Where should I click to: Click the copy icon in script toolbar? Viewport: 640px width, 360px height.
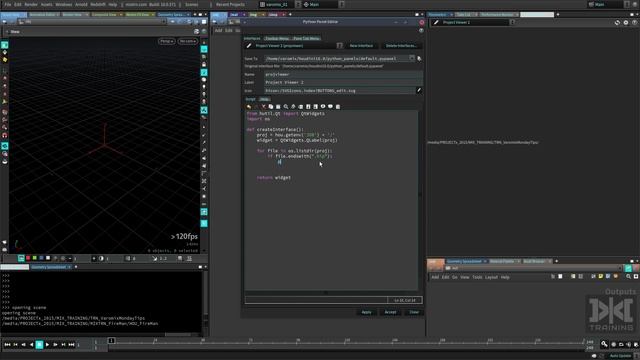pyautogui.click(x=271, y=107)
